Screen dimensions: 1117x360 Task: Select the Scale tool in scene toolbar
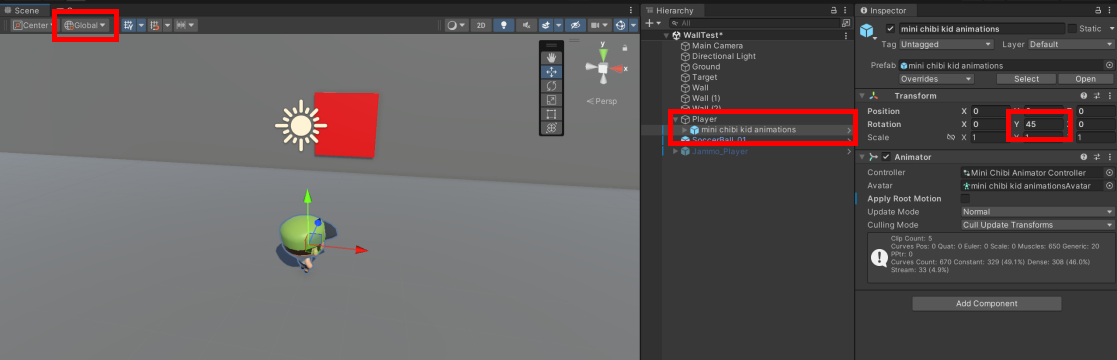pyautogui.click(x=551, y=100)
